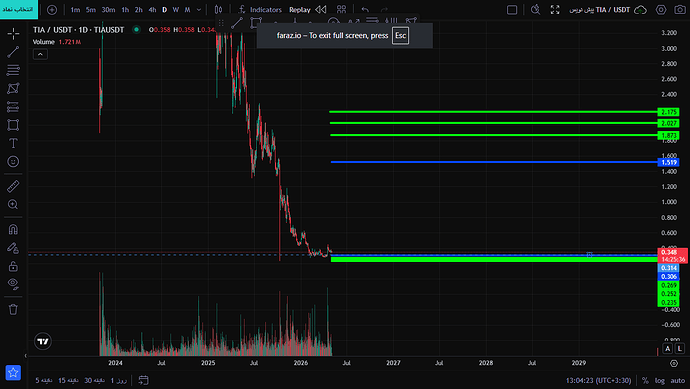690x389 pixels.
Task: Open the Indicators dialog
Action: click(261, 10)
